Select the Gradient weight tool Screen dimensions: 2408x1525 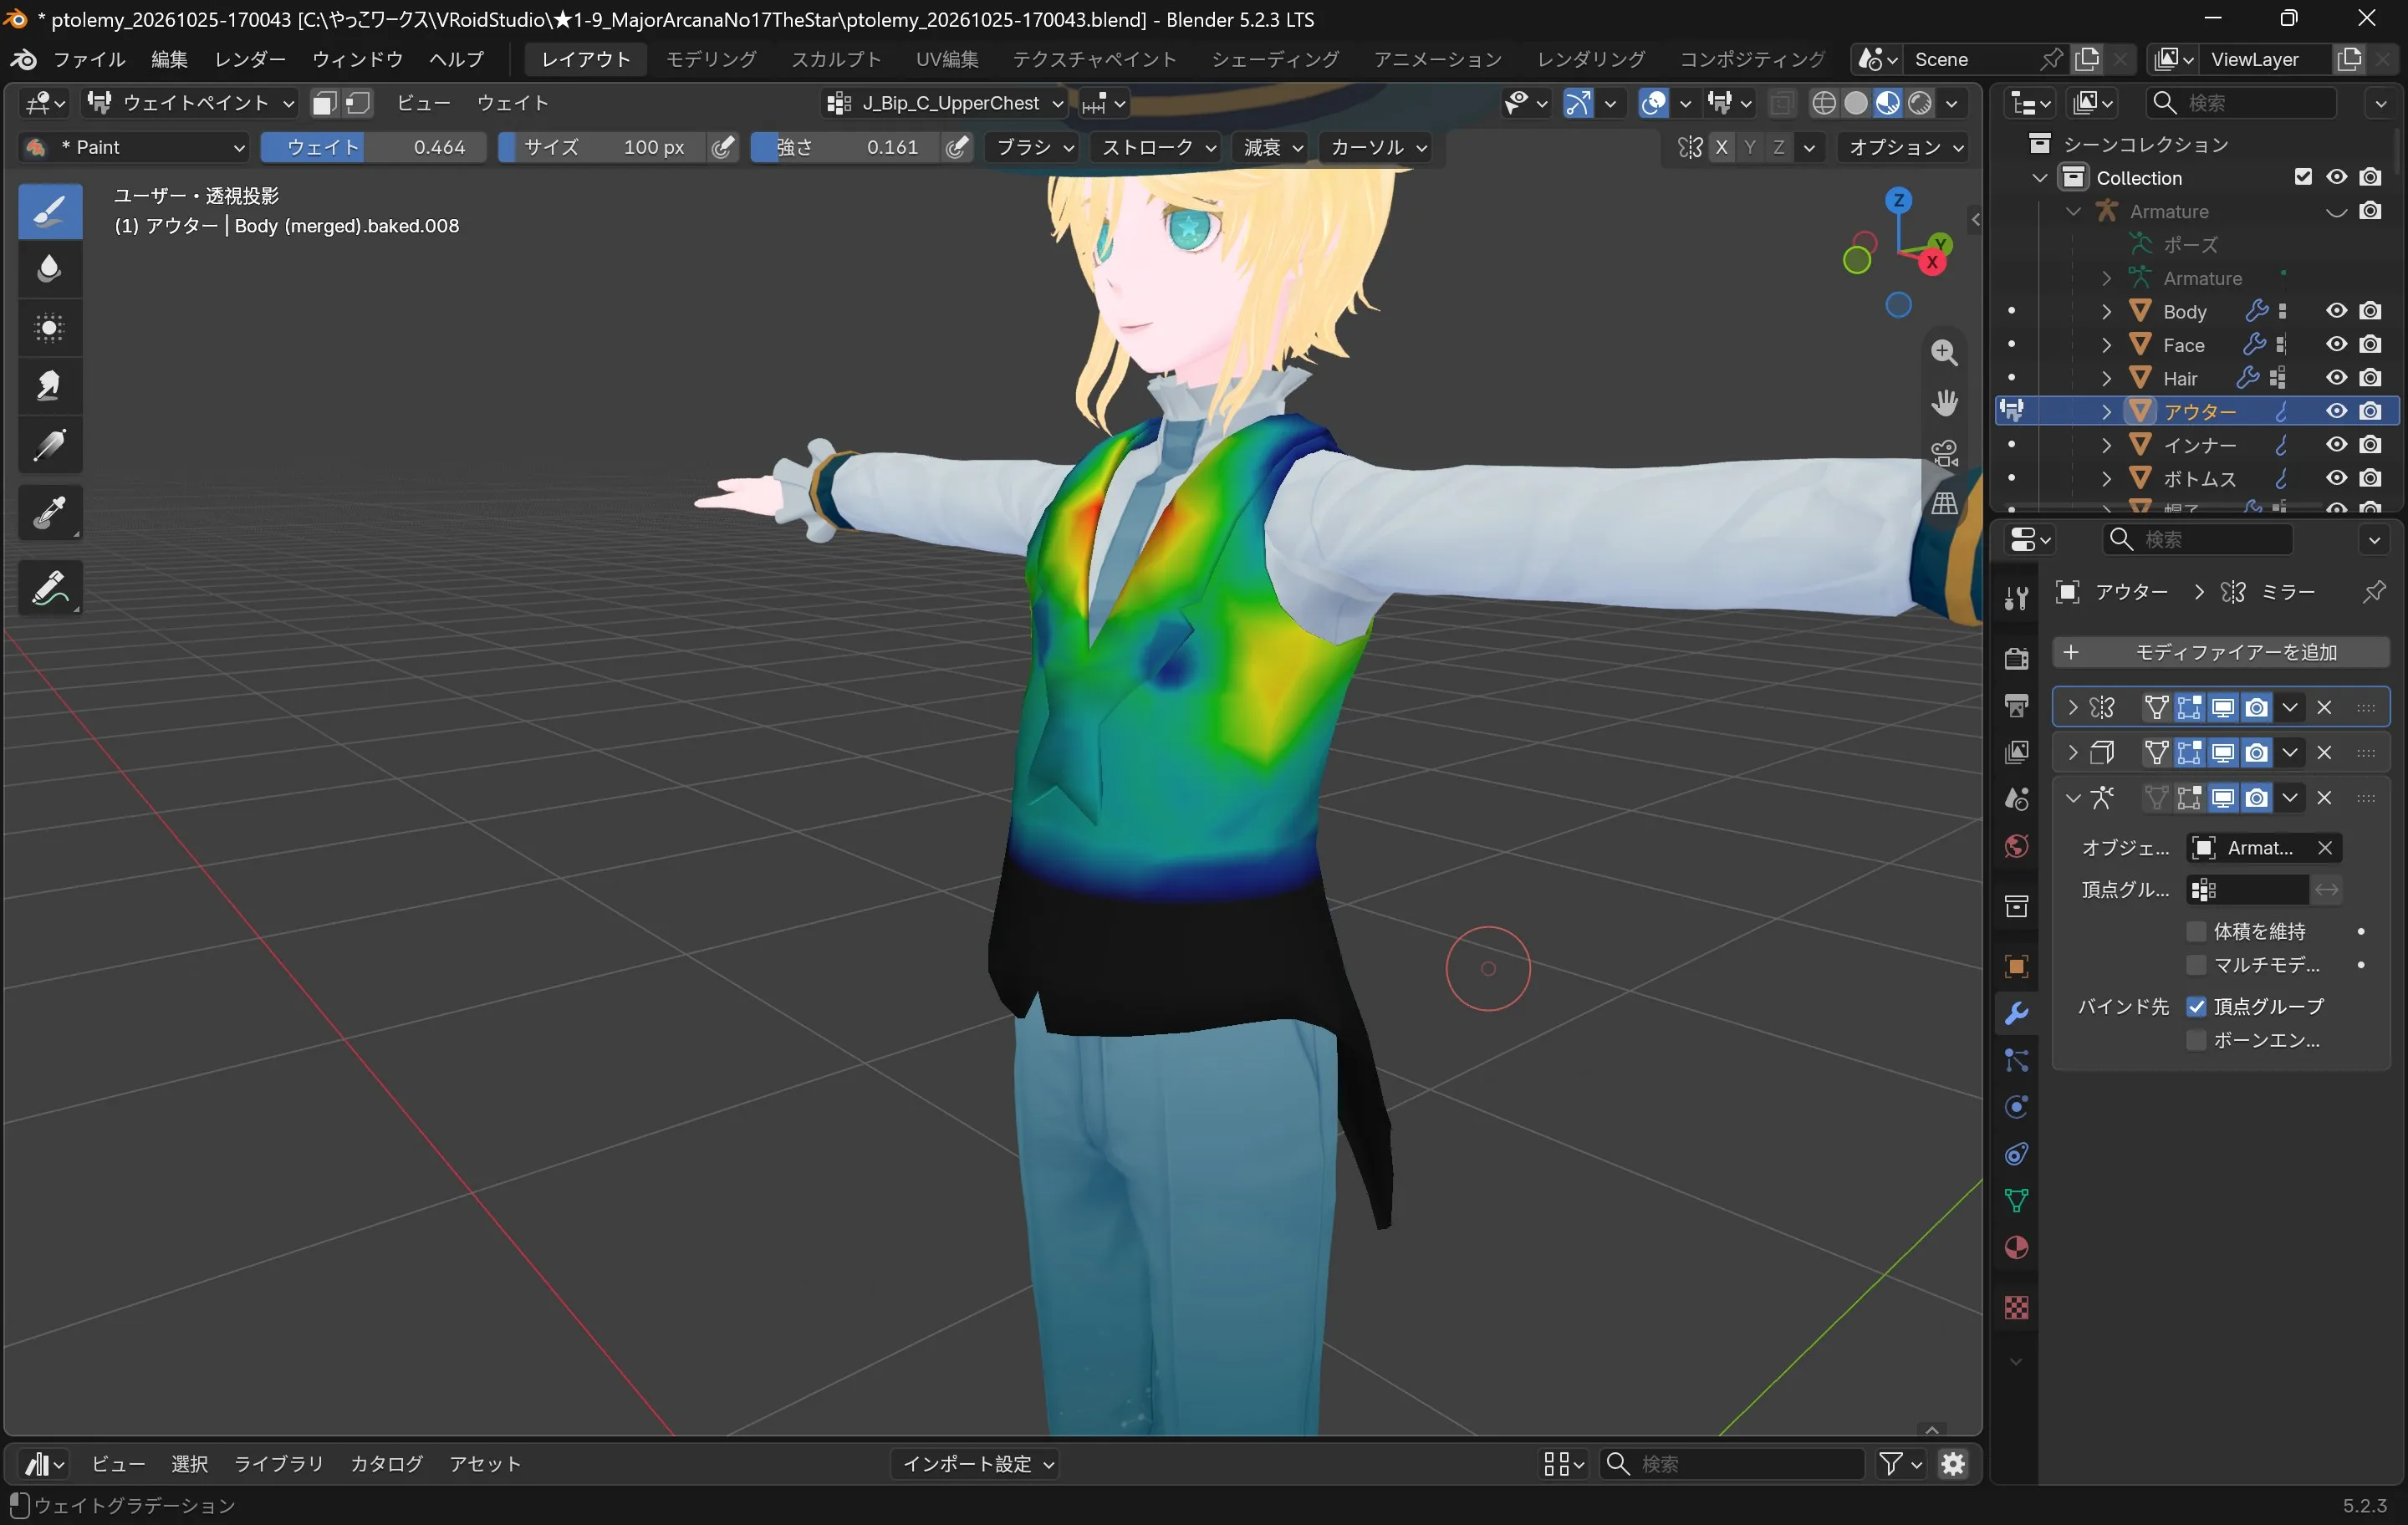pos(50,444)
